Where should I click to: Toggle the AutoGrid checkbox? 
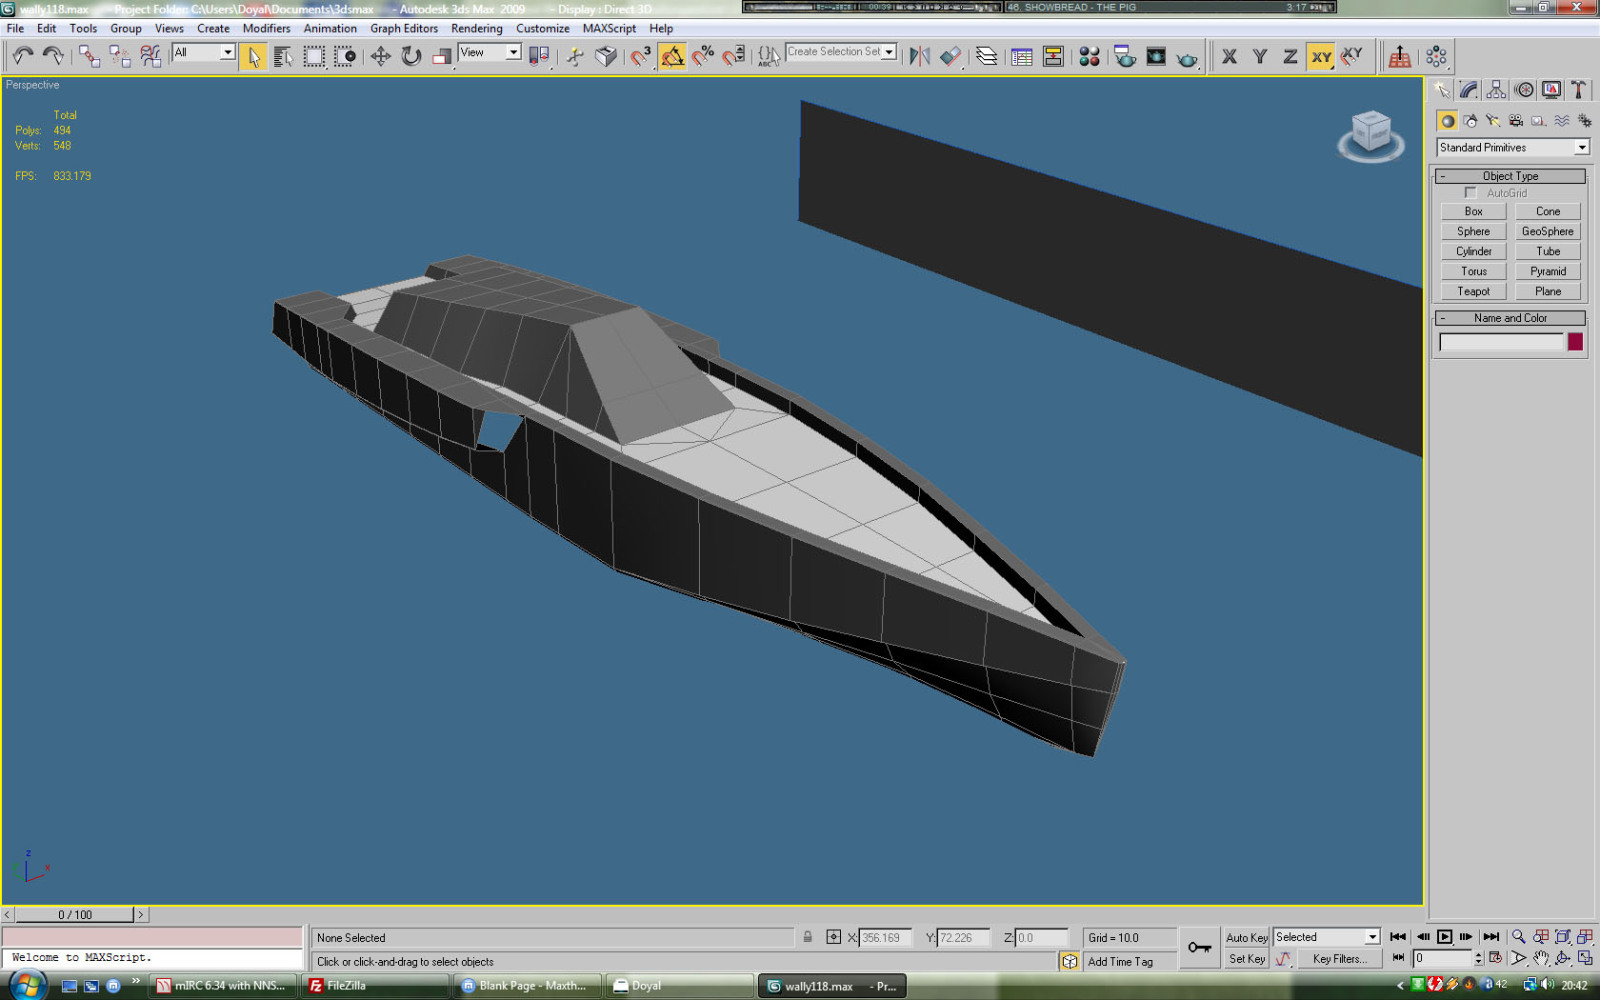pos(1470,193)
